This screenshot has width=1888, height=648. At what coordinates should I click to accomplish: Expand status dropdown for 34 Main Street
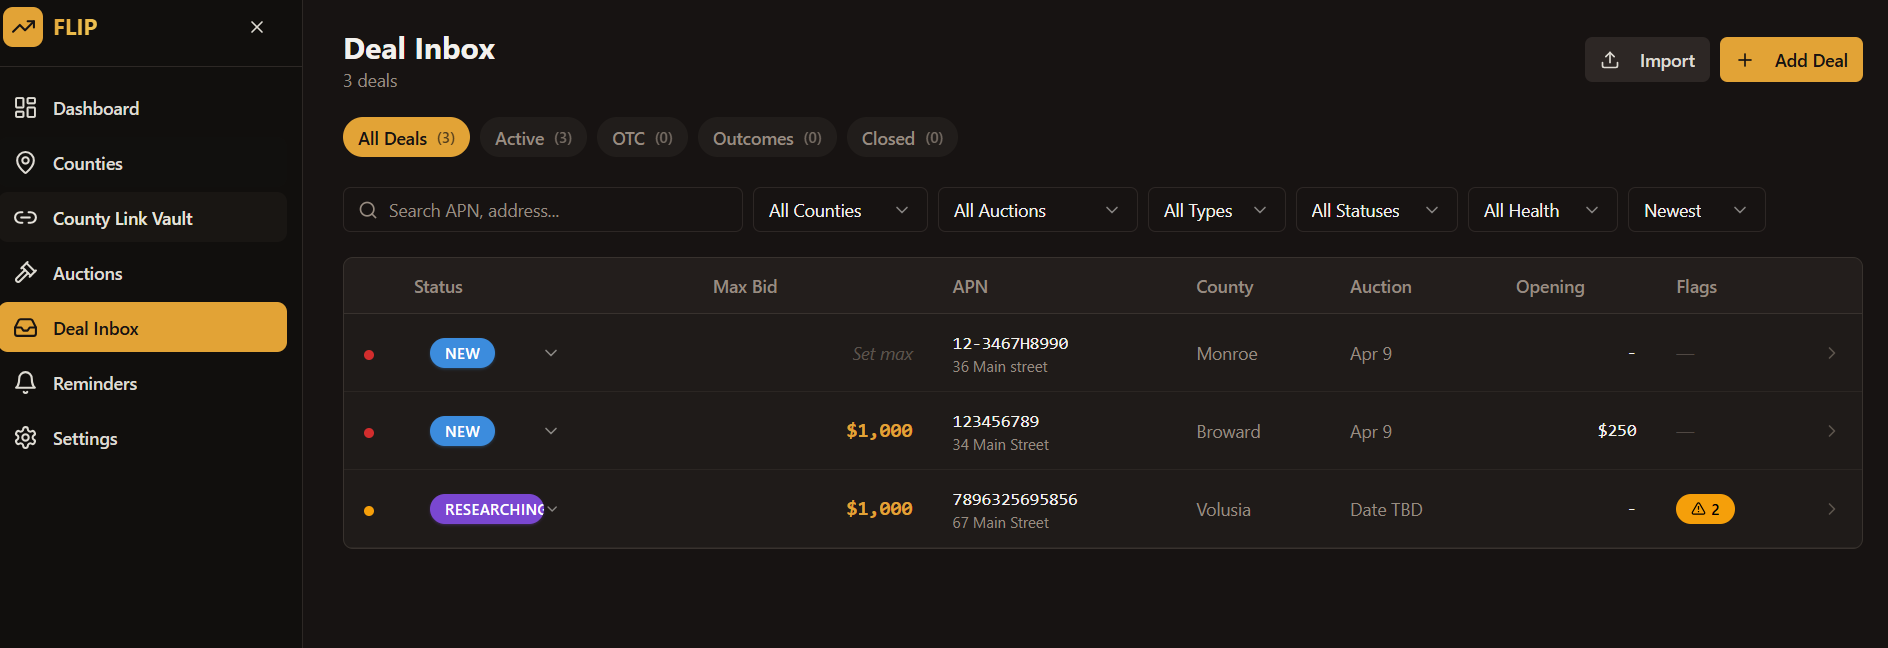tap(551, 431)
